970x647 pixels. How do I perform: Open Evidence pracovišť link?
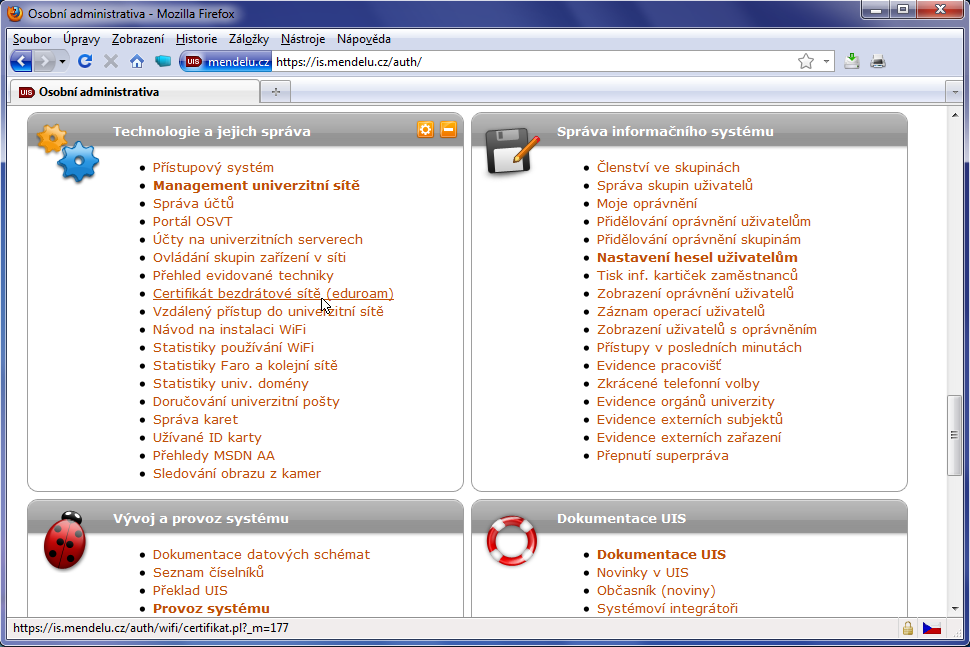pyautogui.click(x=659, y=366)
